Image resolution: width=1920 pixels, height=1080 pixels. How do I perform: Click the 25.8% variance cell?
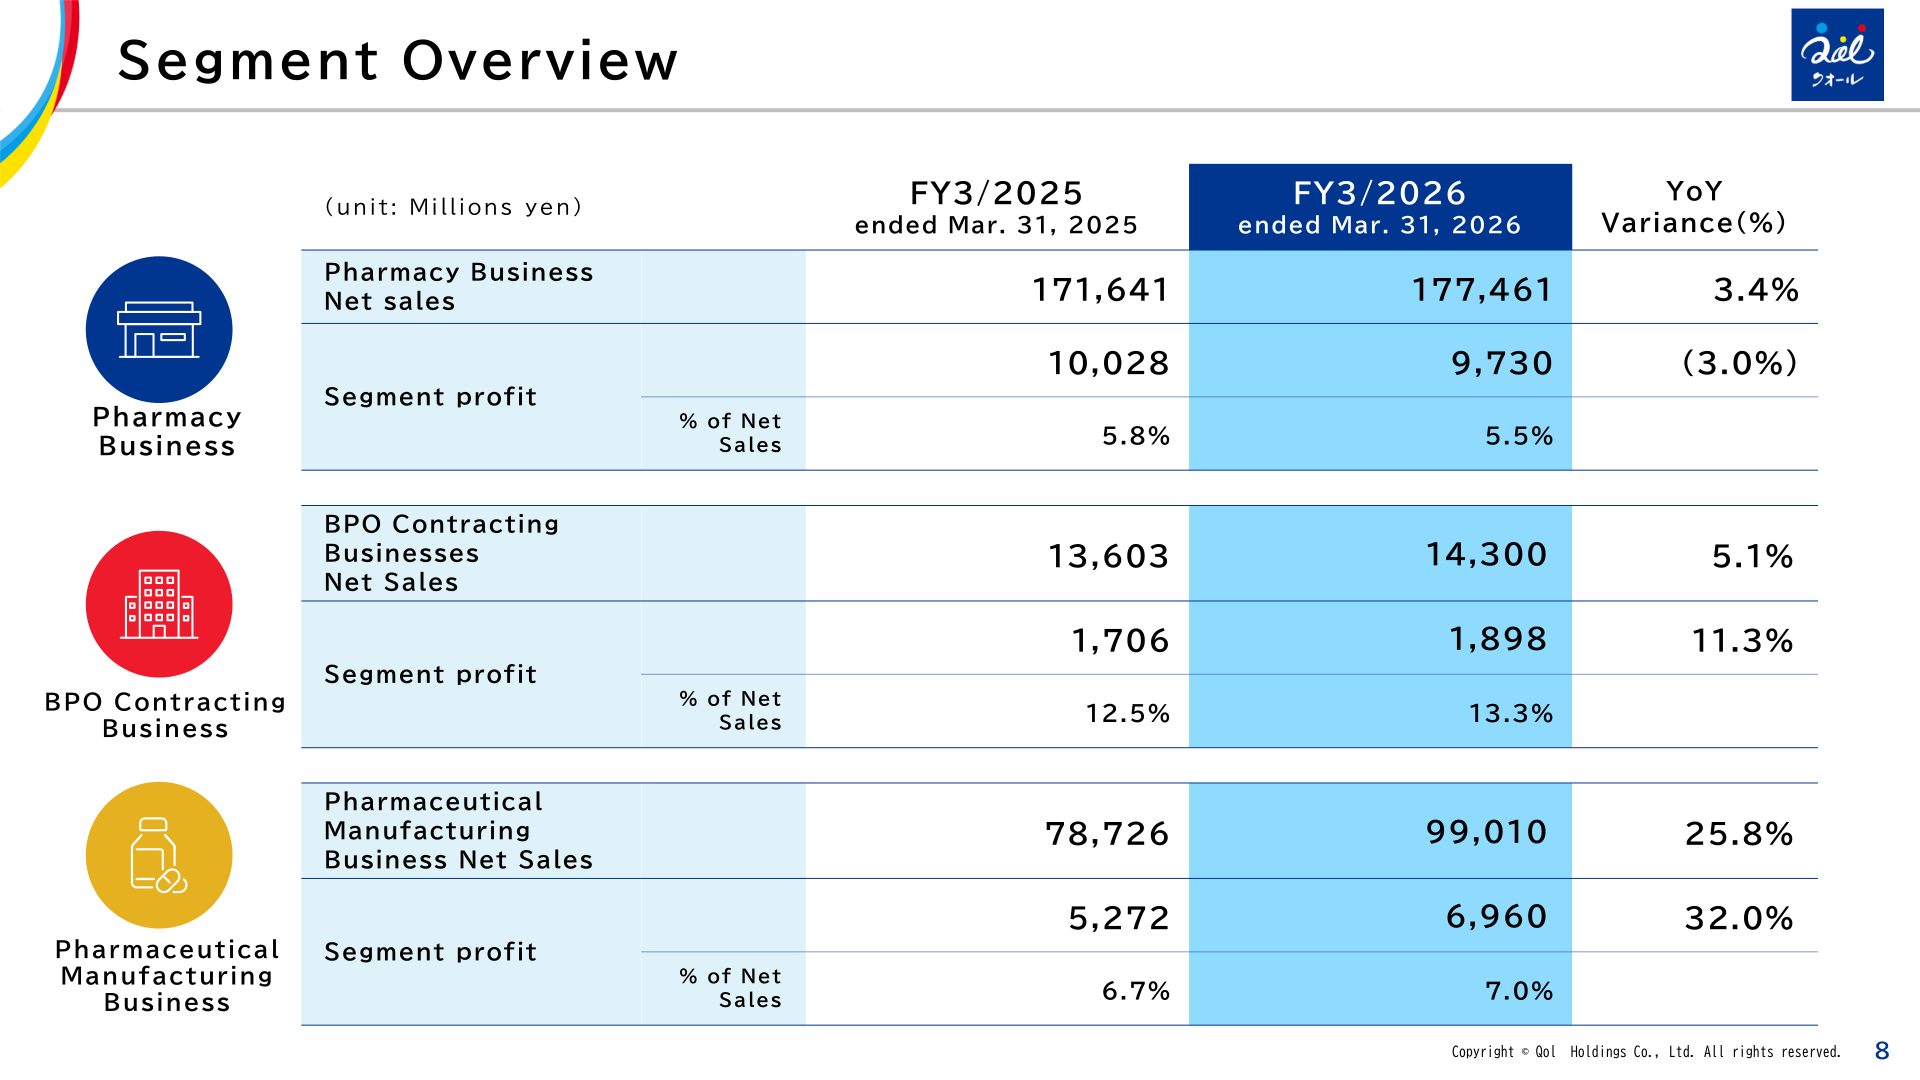click(x=1739, y=834)
